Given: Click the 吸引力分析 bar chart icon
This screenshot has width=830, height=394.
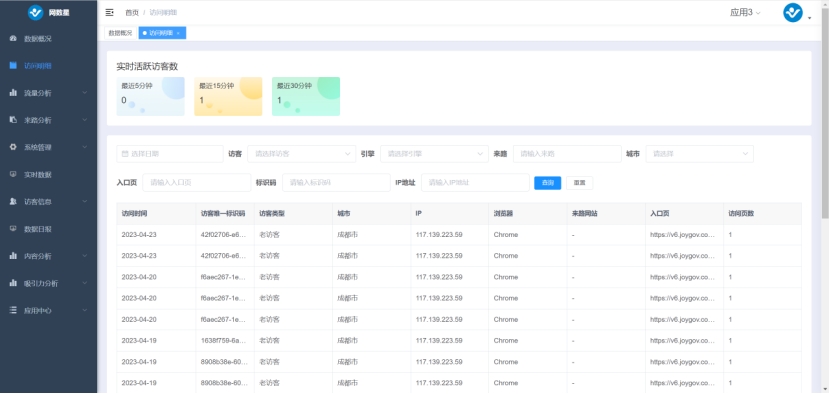Looking at the screenshot, I should 13,283.
